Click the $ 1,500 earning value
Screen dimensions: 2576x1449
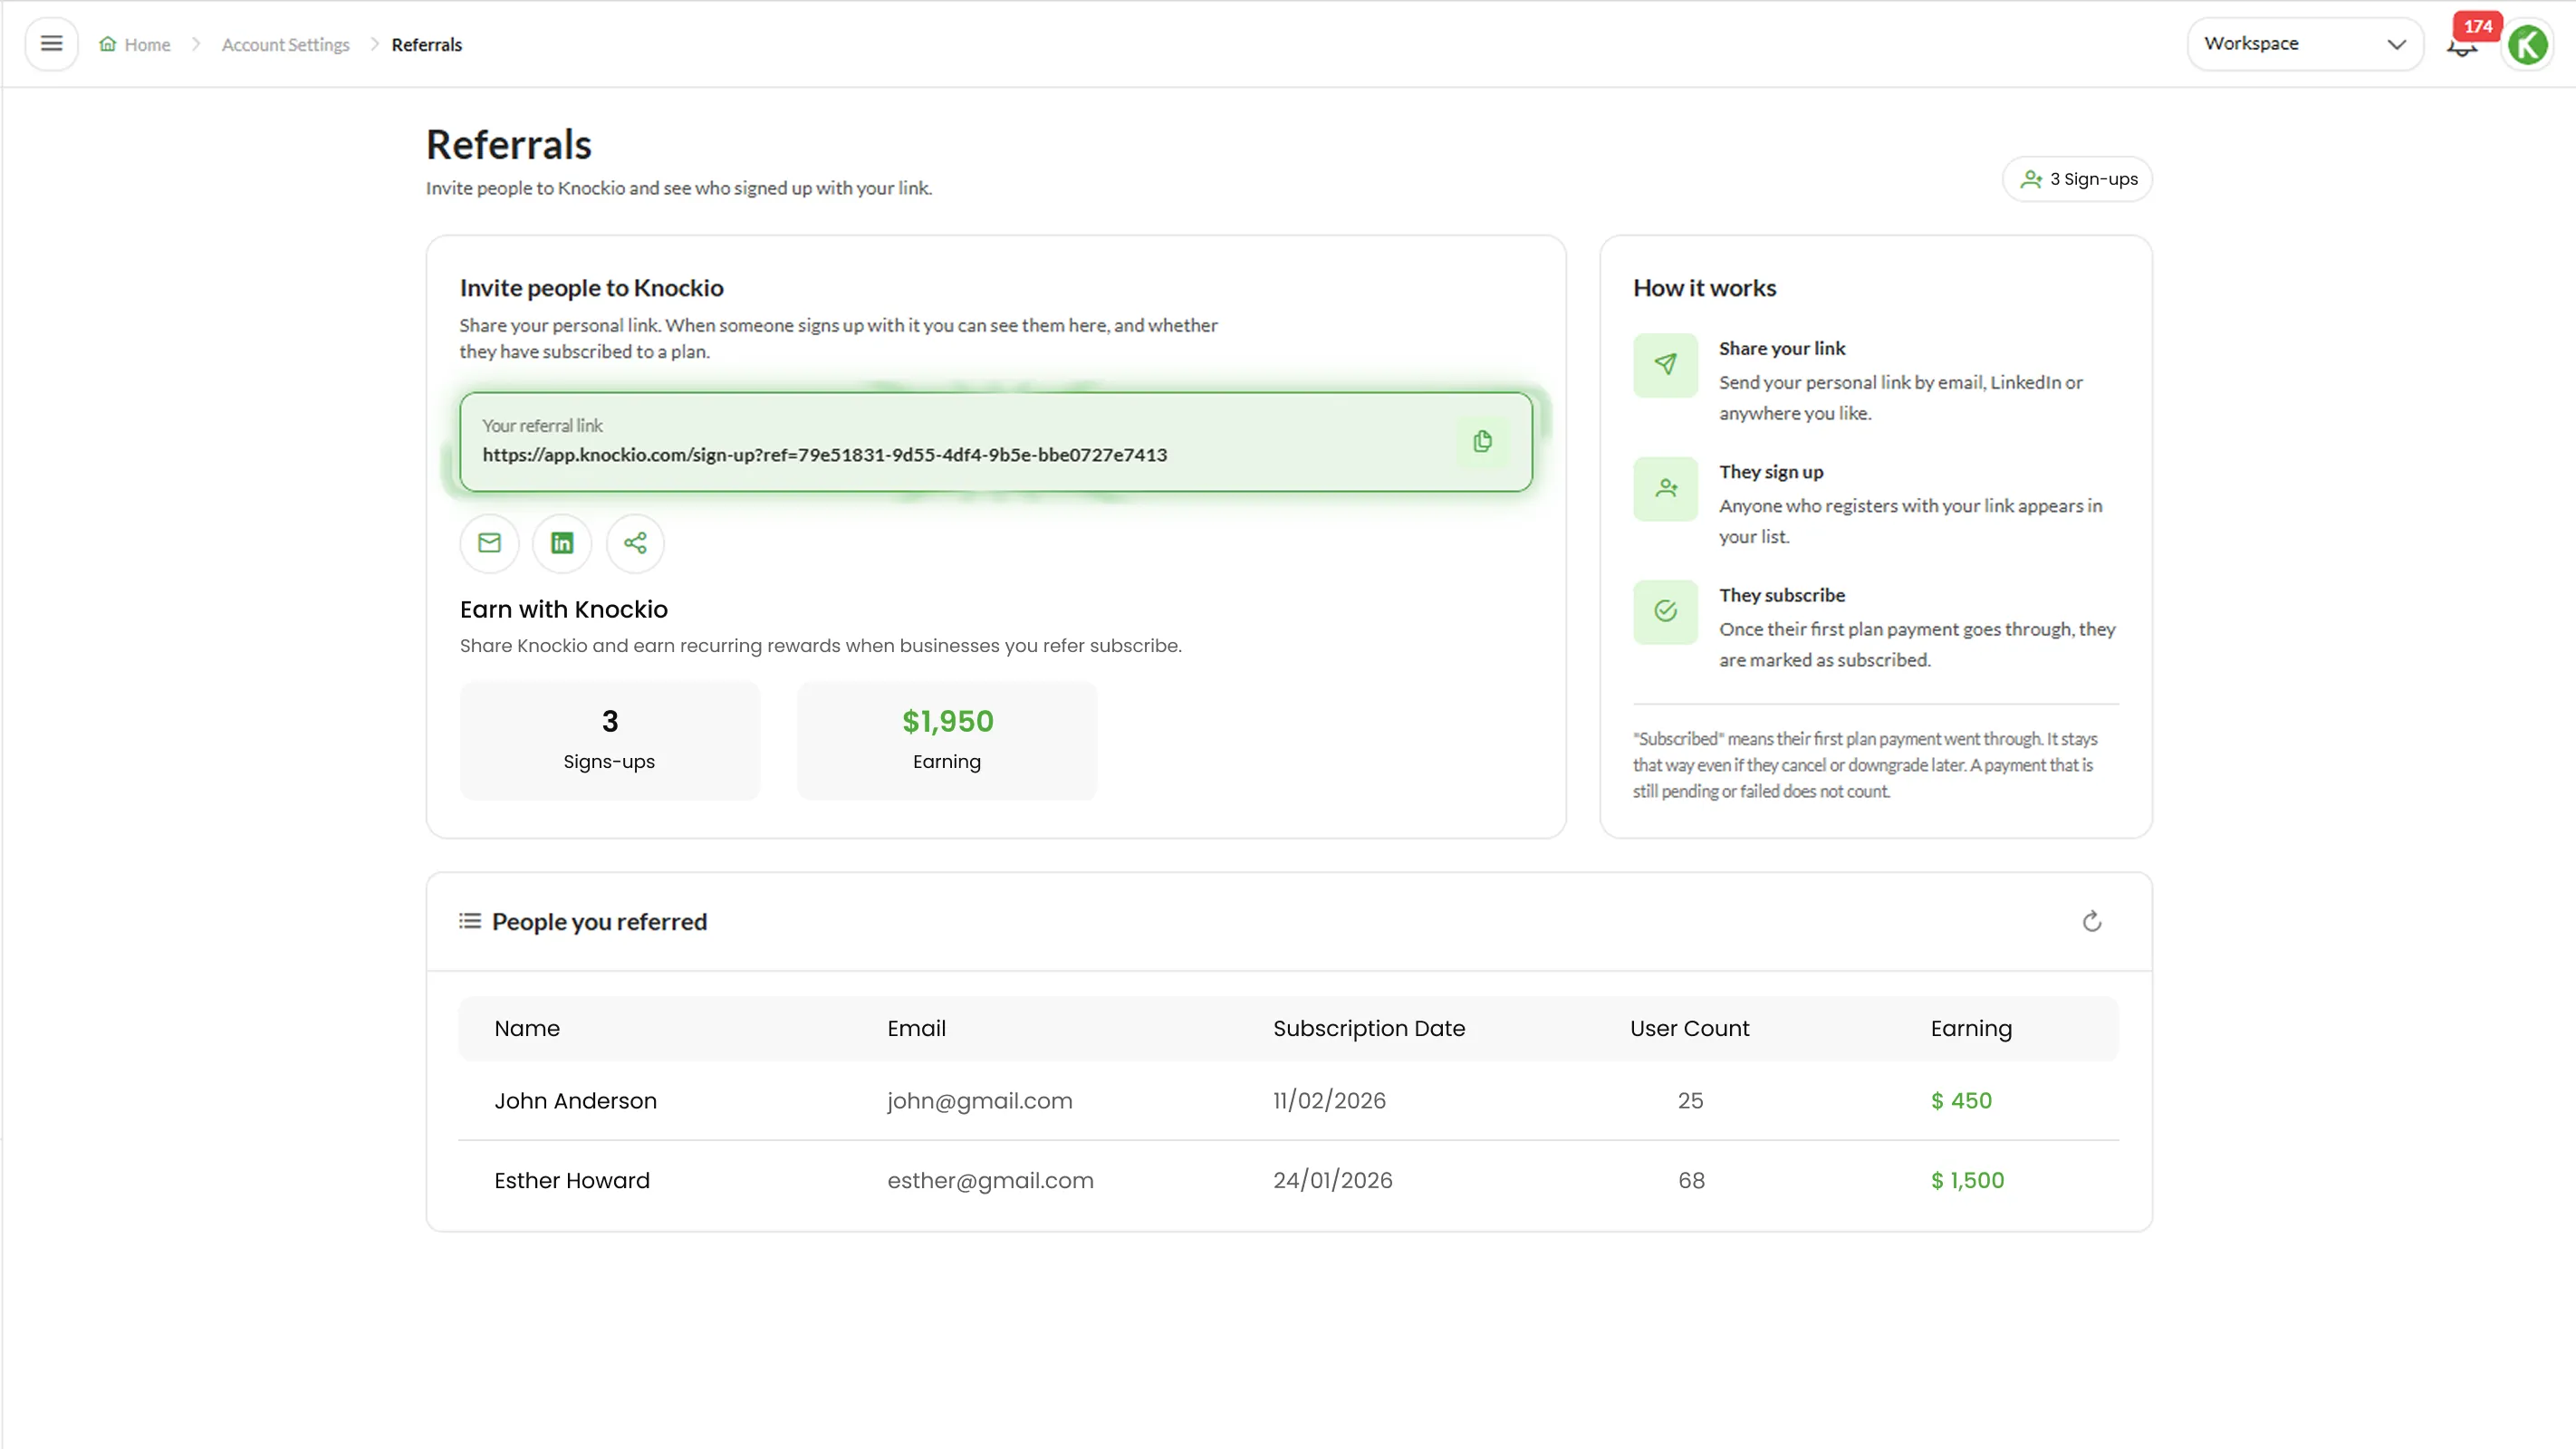(1967, 1180)
